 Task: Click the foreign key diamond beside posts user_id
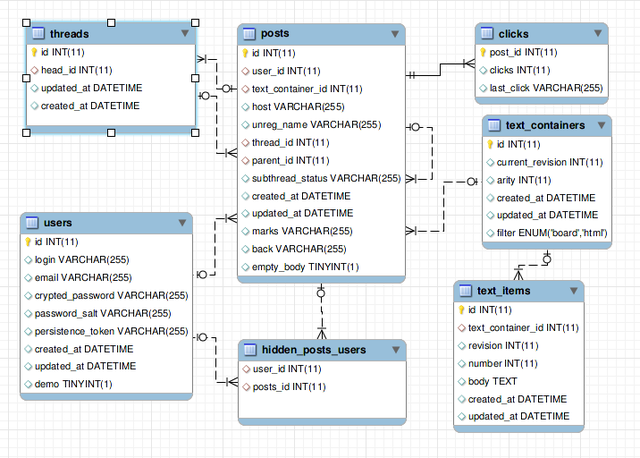(x=245, y=71)
